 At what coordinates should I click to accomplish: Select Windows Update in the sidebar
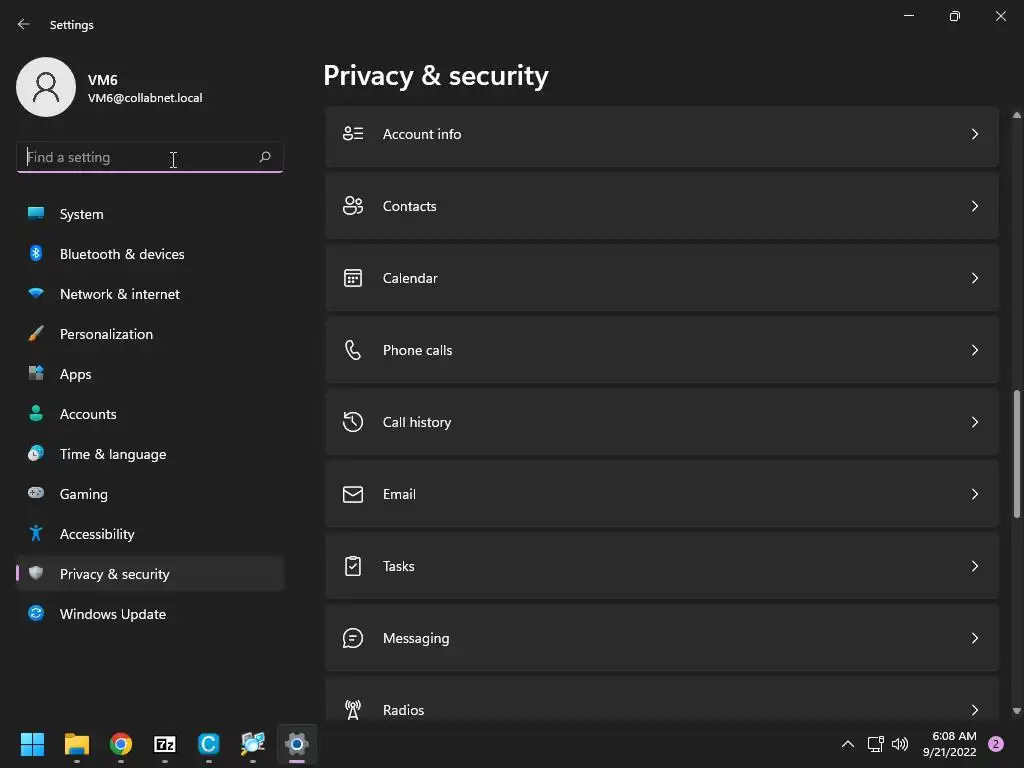tap(112, 614)
